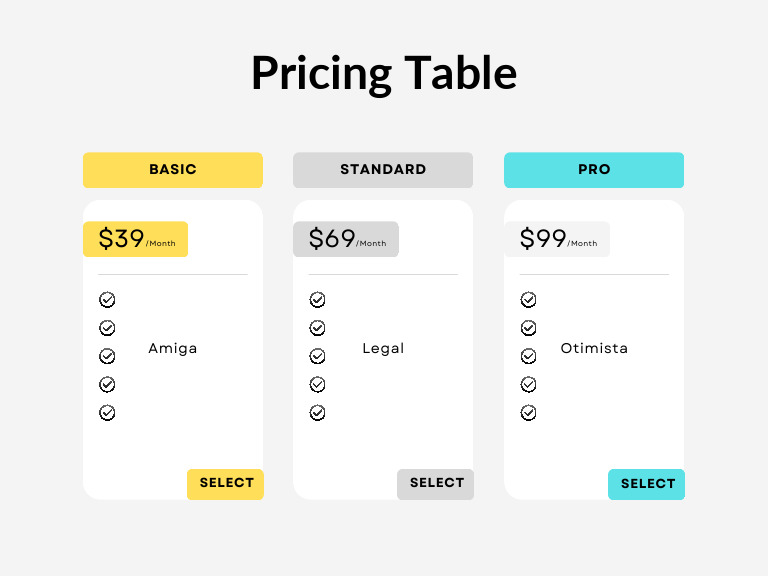Choose the Pro plan via cyan Select
This screenshot has height=576, width=768.
(647, 484)
